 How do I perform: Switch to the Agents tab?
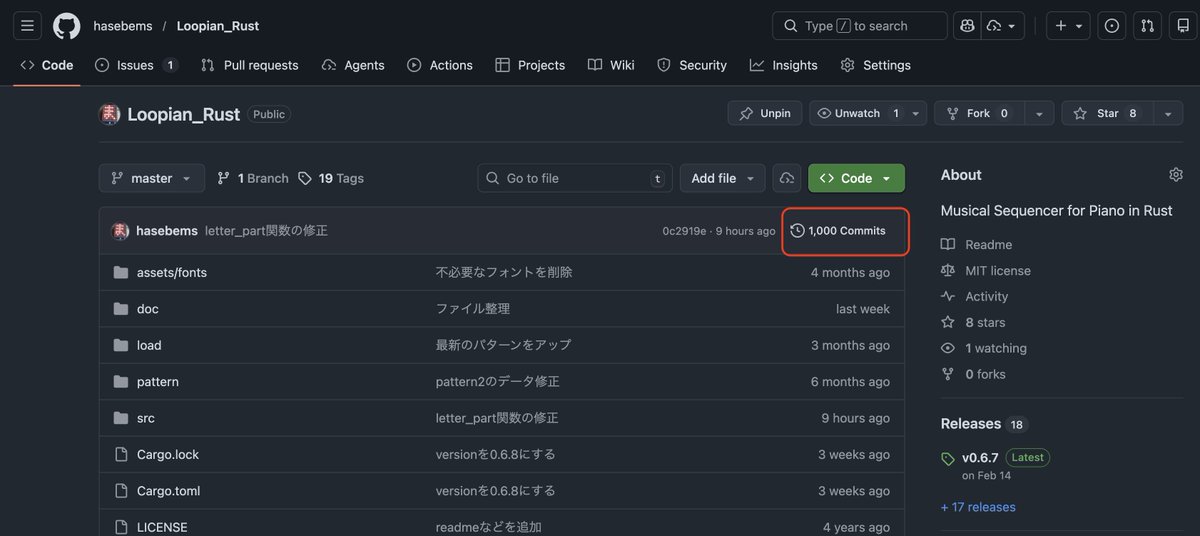(x=353, y=65)
